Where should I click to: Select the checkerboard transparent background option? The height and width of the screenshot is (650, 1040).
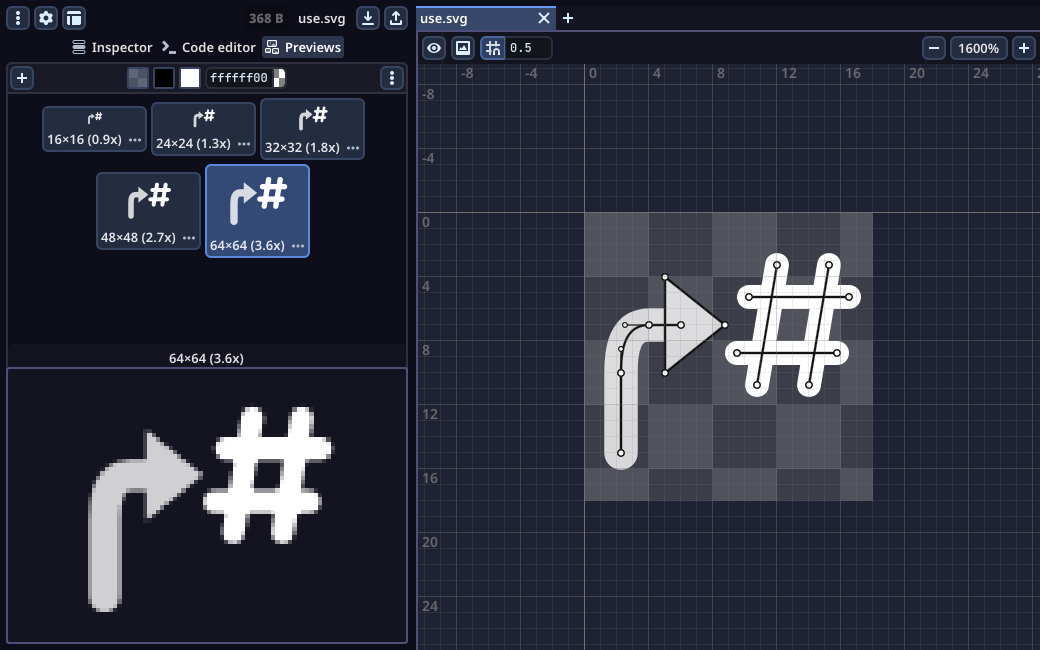138,78
